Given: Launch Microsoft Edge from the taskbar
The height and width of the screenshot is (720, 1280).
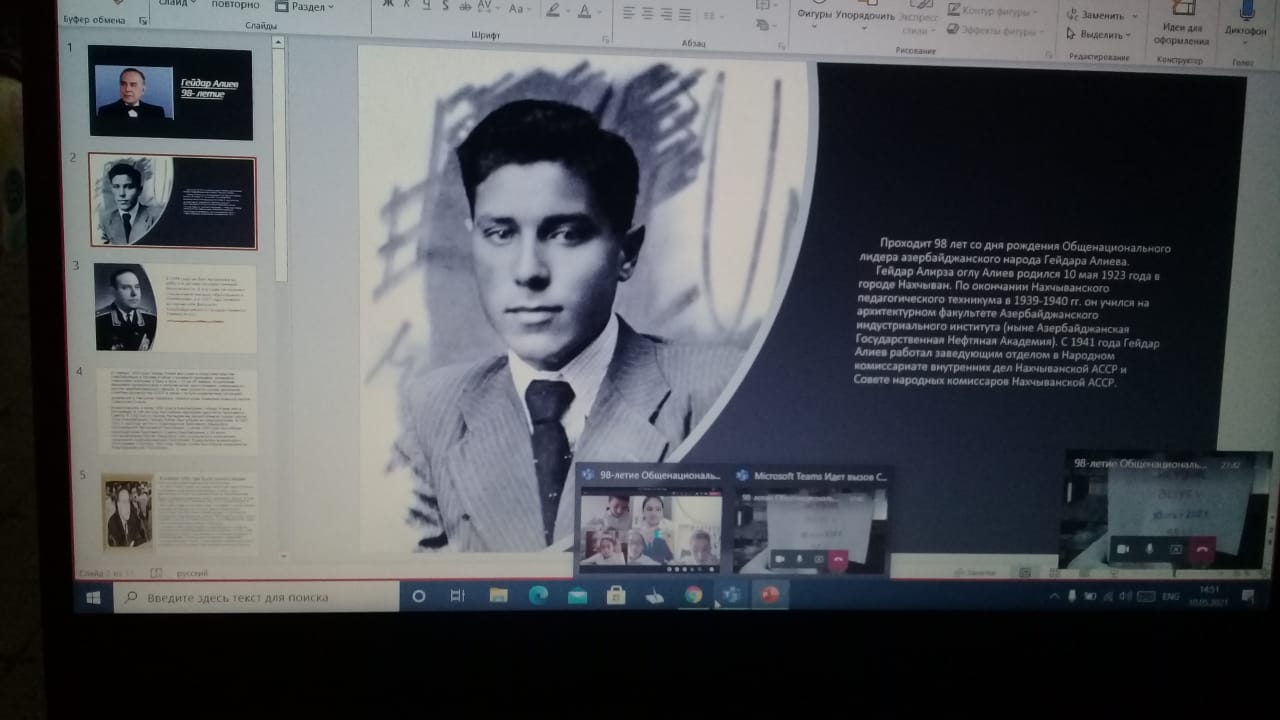Looking at the screenshot, I should coord(538,596).
